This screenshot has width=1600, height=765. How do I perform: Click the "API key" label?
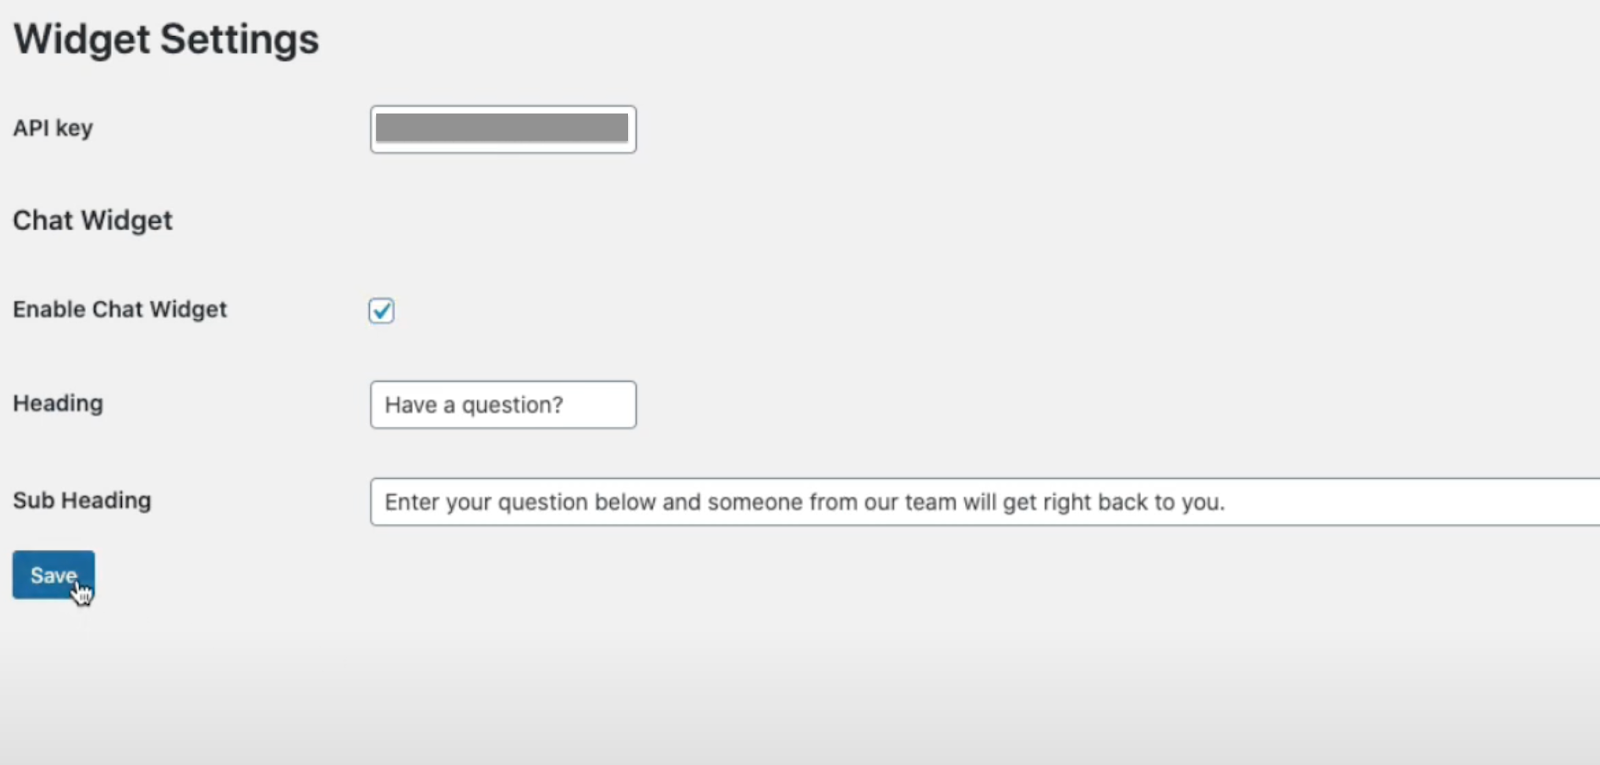click(x=53, y=128)
